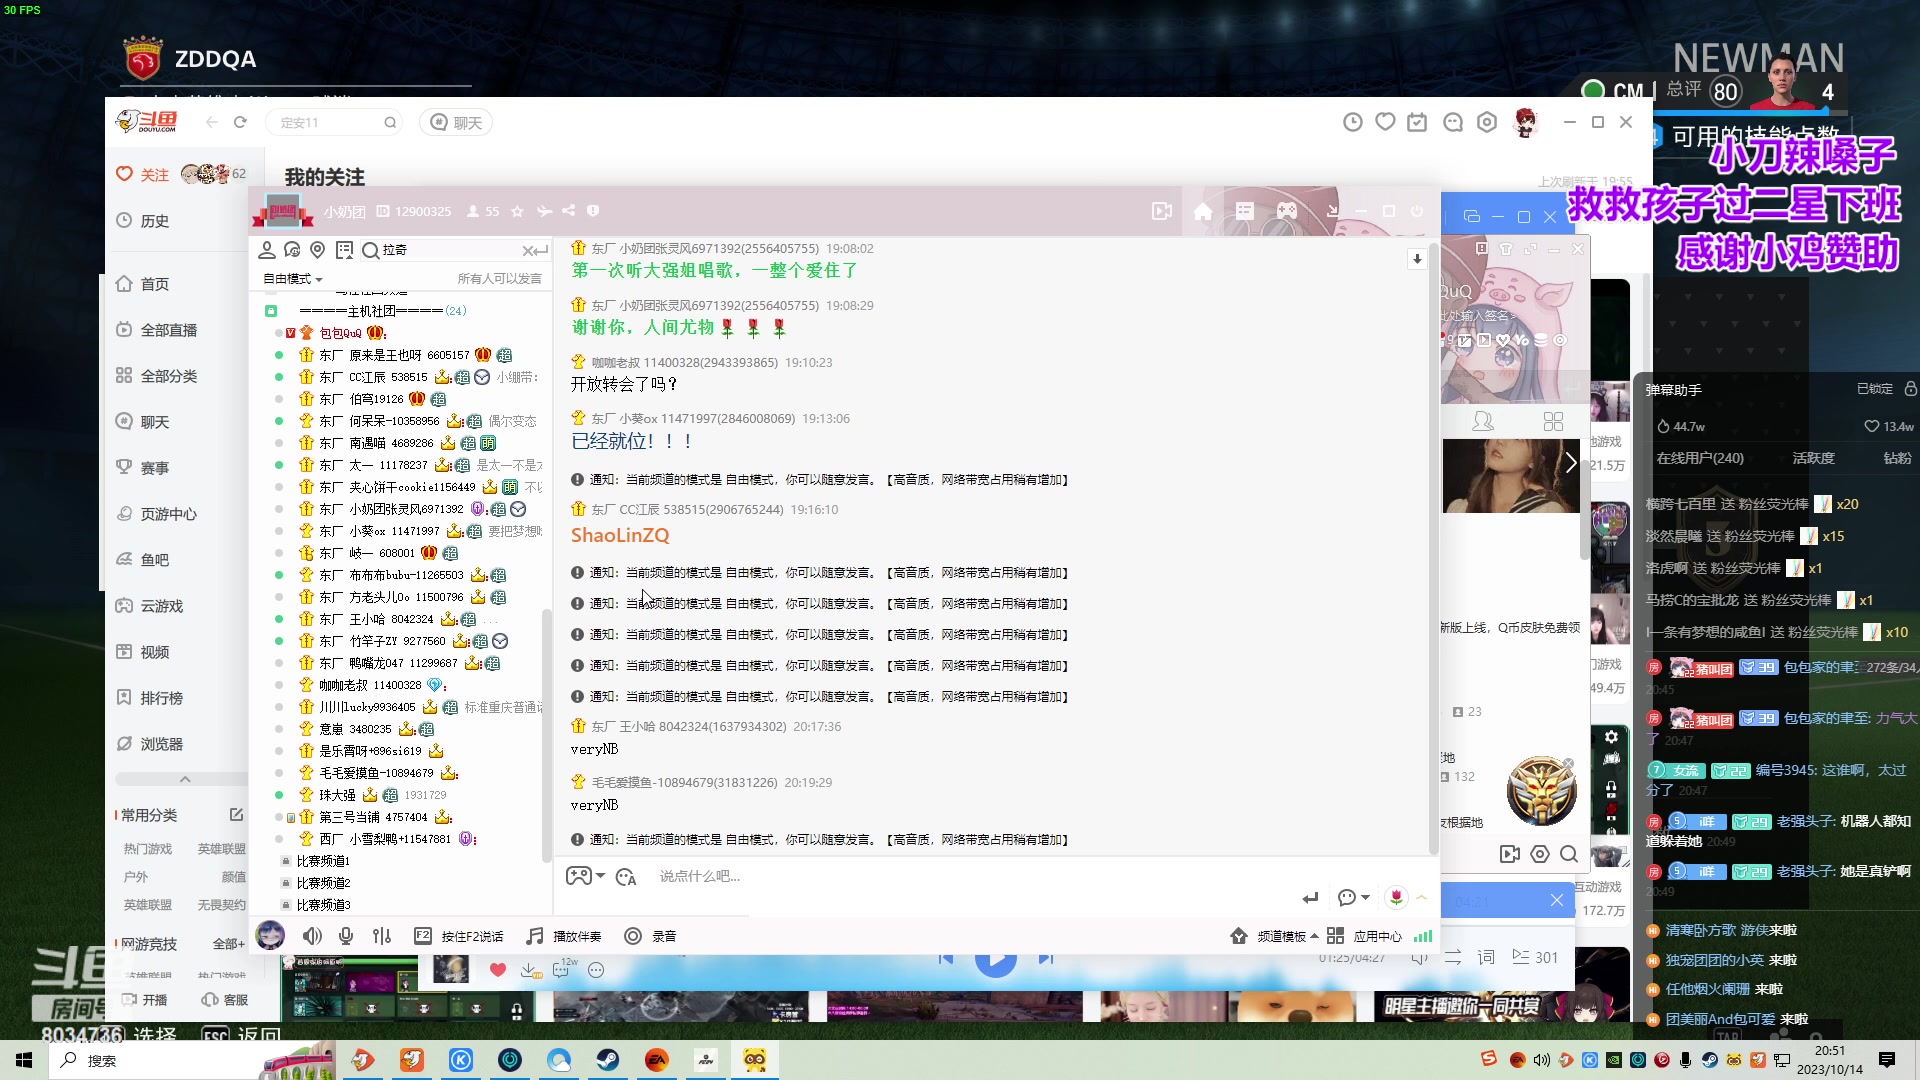Click the flower gift icon near chat input

[1396, 897]
